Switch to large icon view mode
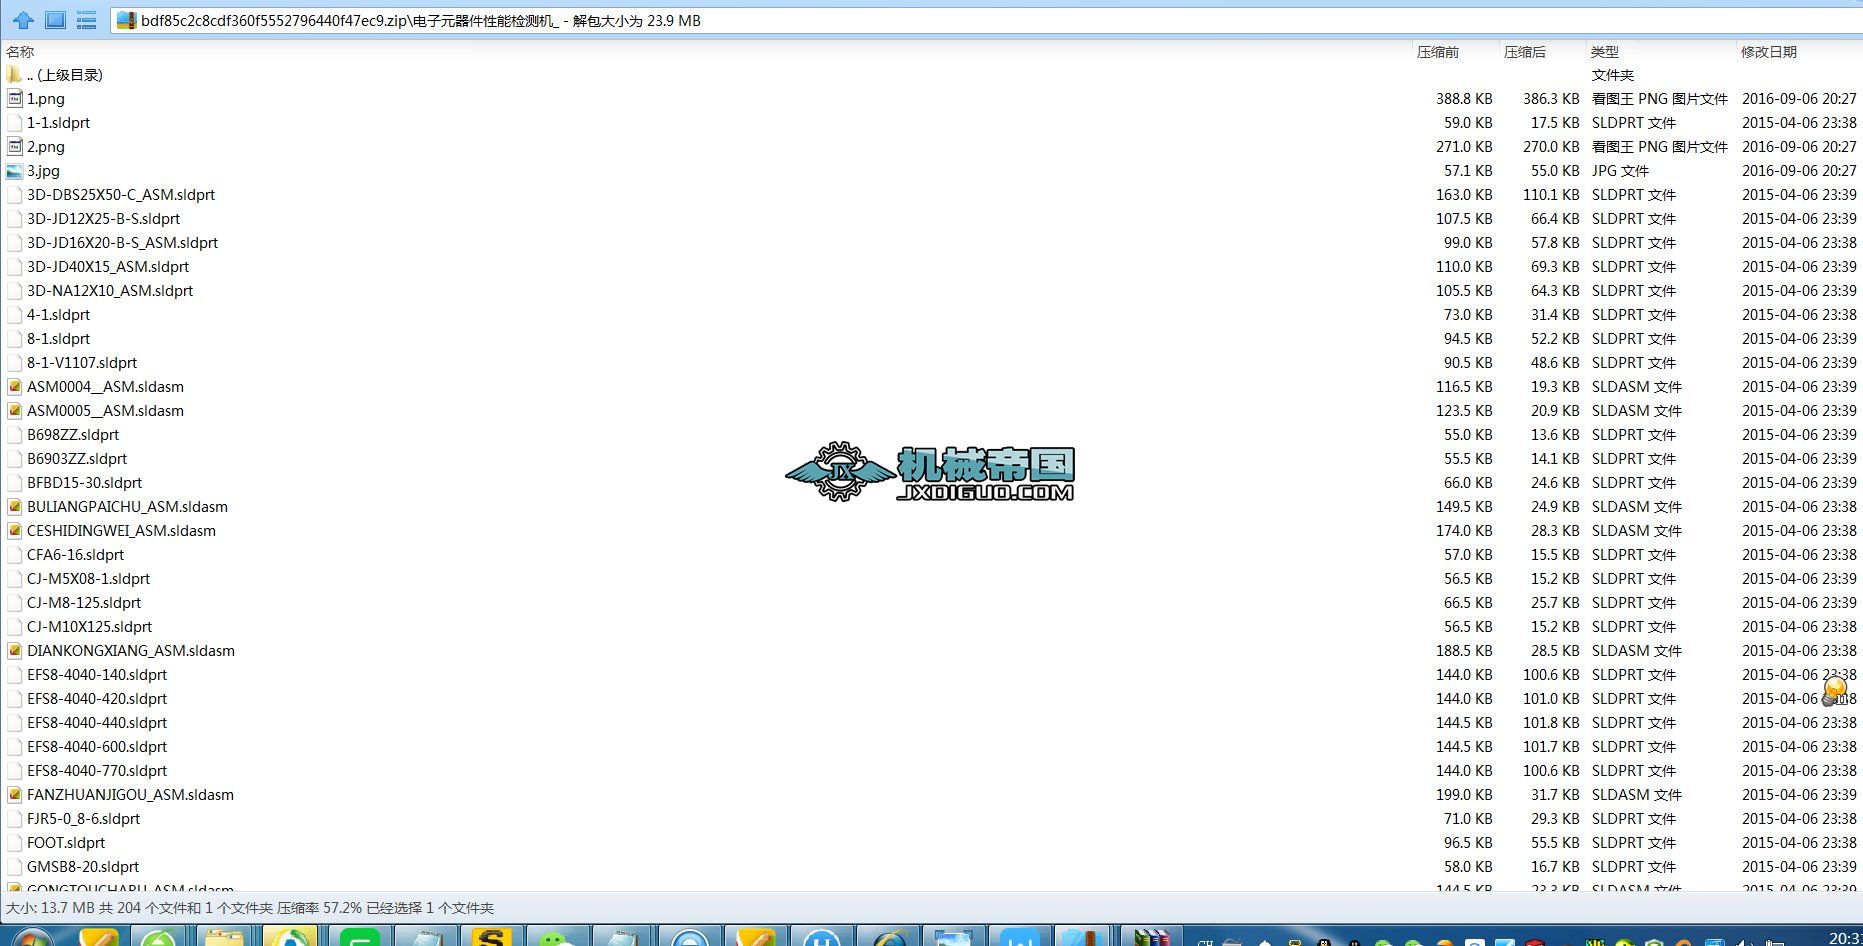1863x946 pixels. 55,20
